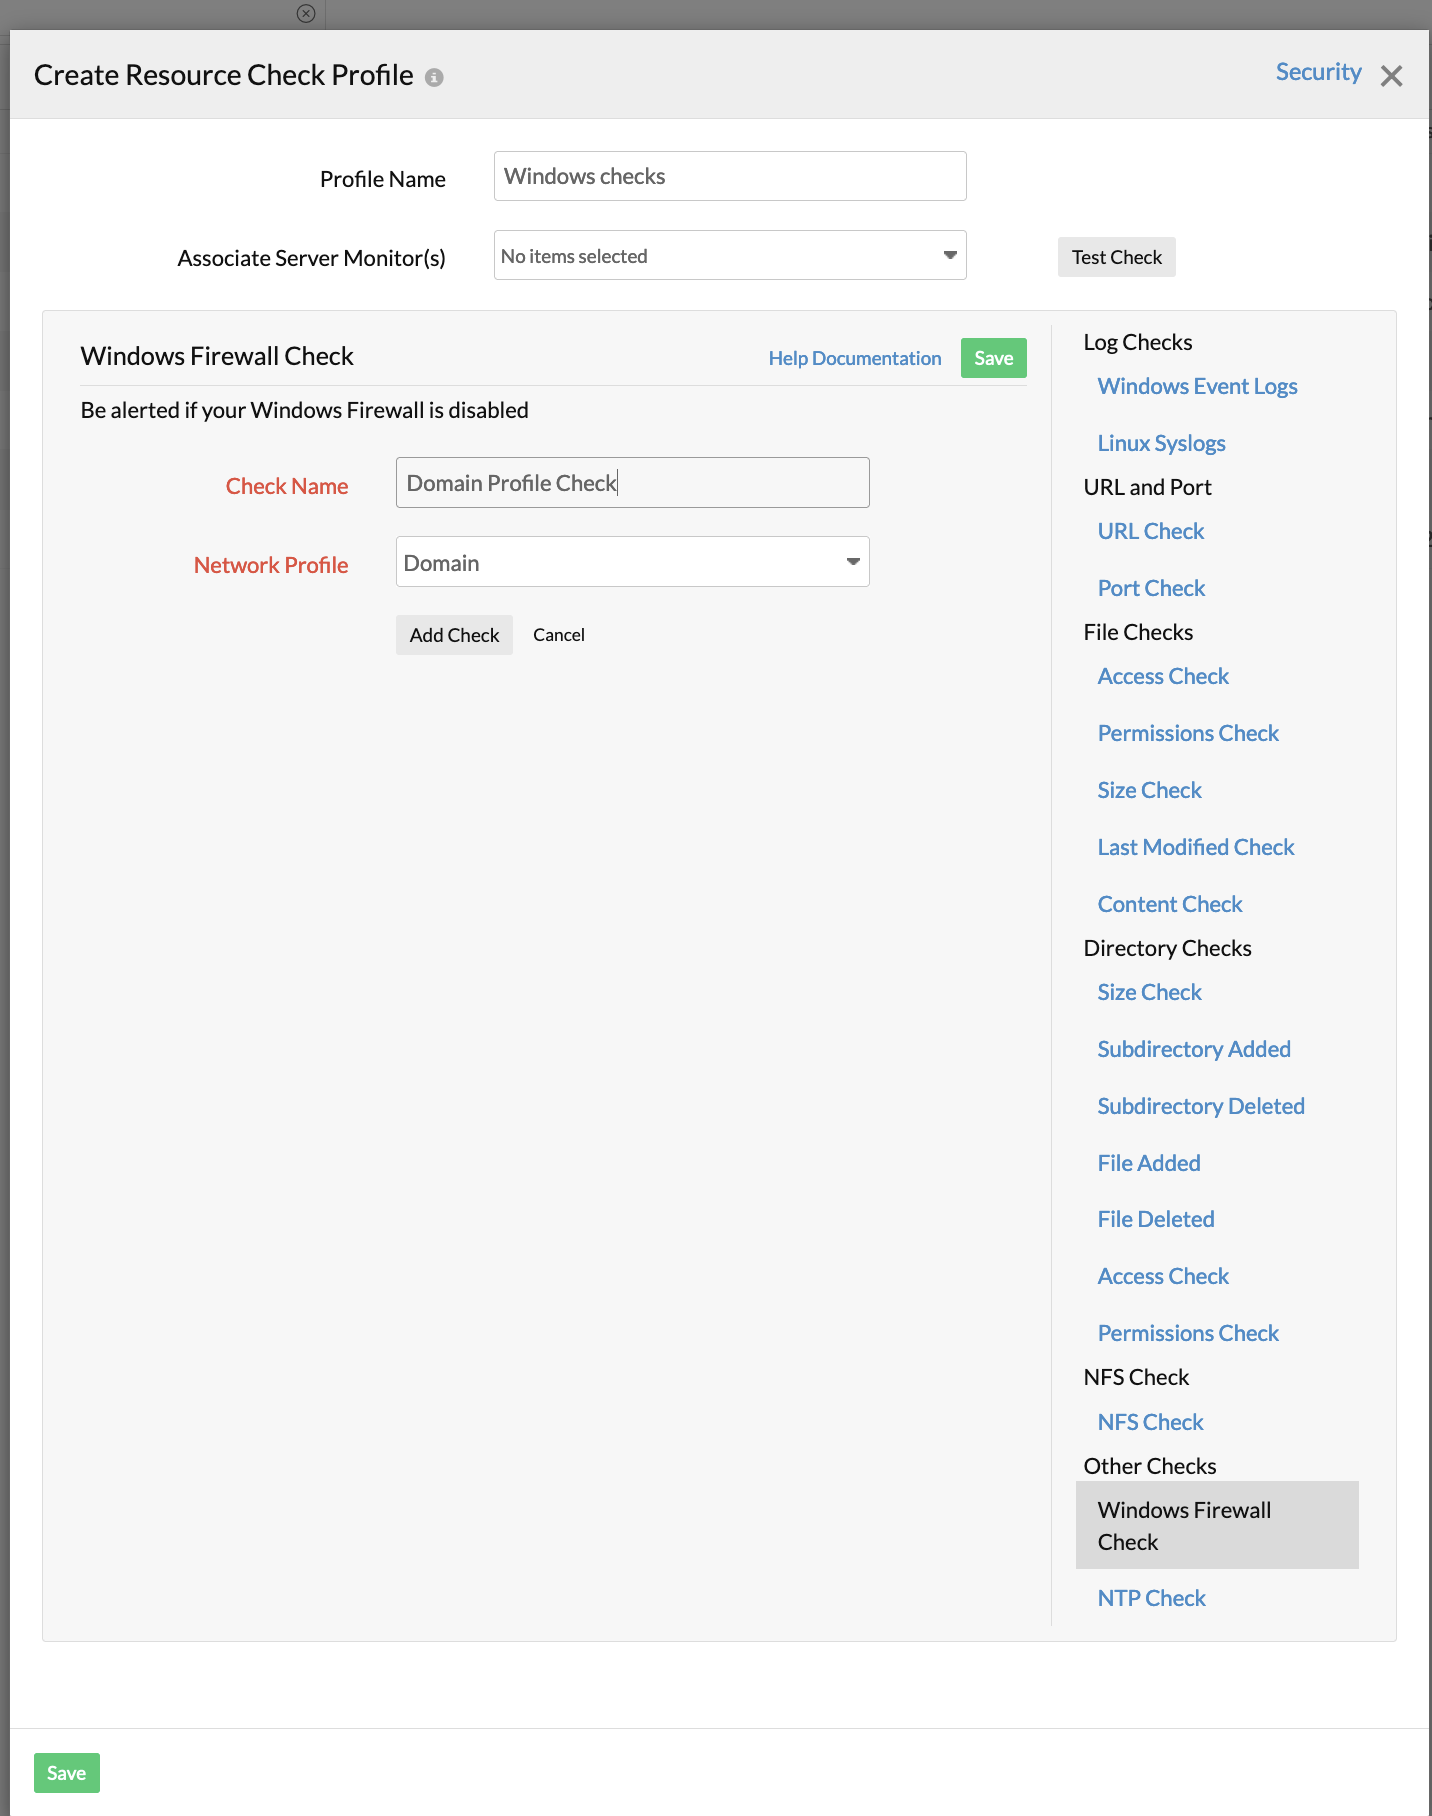Click the Add Check button

[454, 635]
